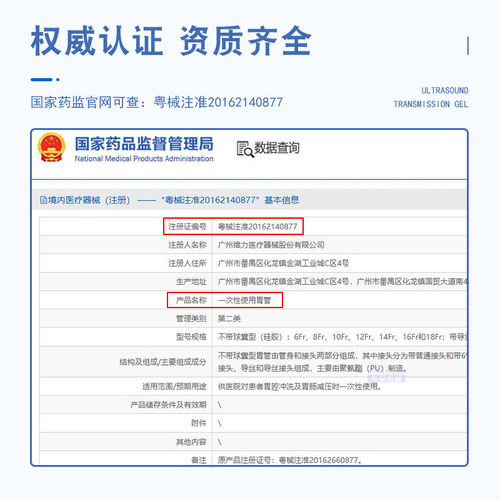
Task: Click 国家药品监督管理局 header title
Action: pos(144,144)
